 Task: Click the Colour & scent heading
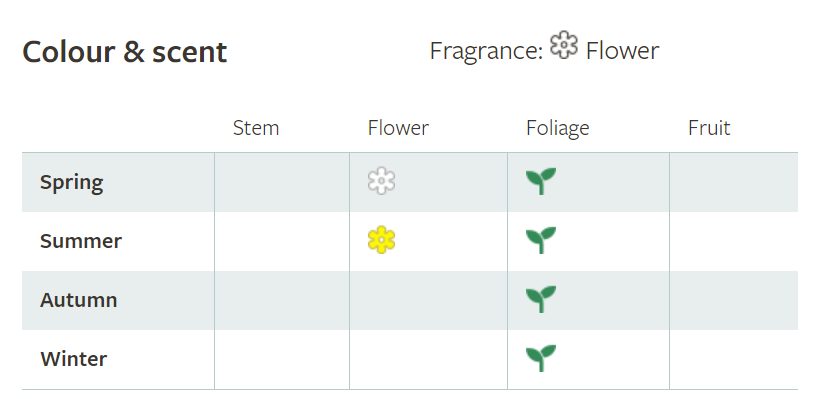pyautogui.click(x=125, y=52)
